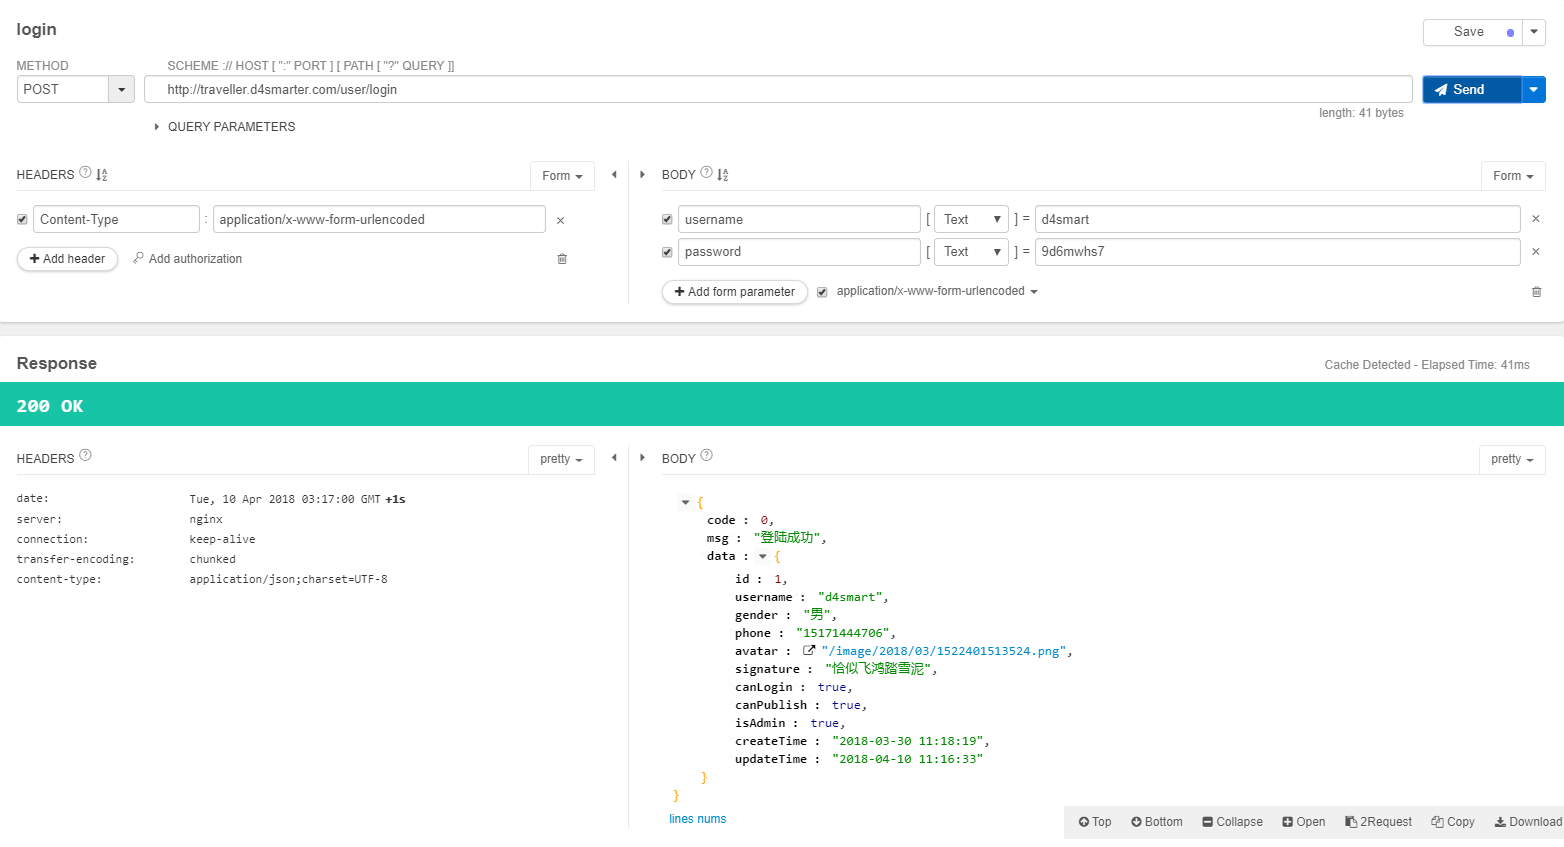This screenshot has height=847, width=1564.
Task: Jump to Bottom of response
Action: pyautogui.click(x=1157, y=822)
